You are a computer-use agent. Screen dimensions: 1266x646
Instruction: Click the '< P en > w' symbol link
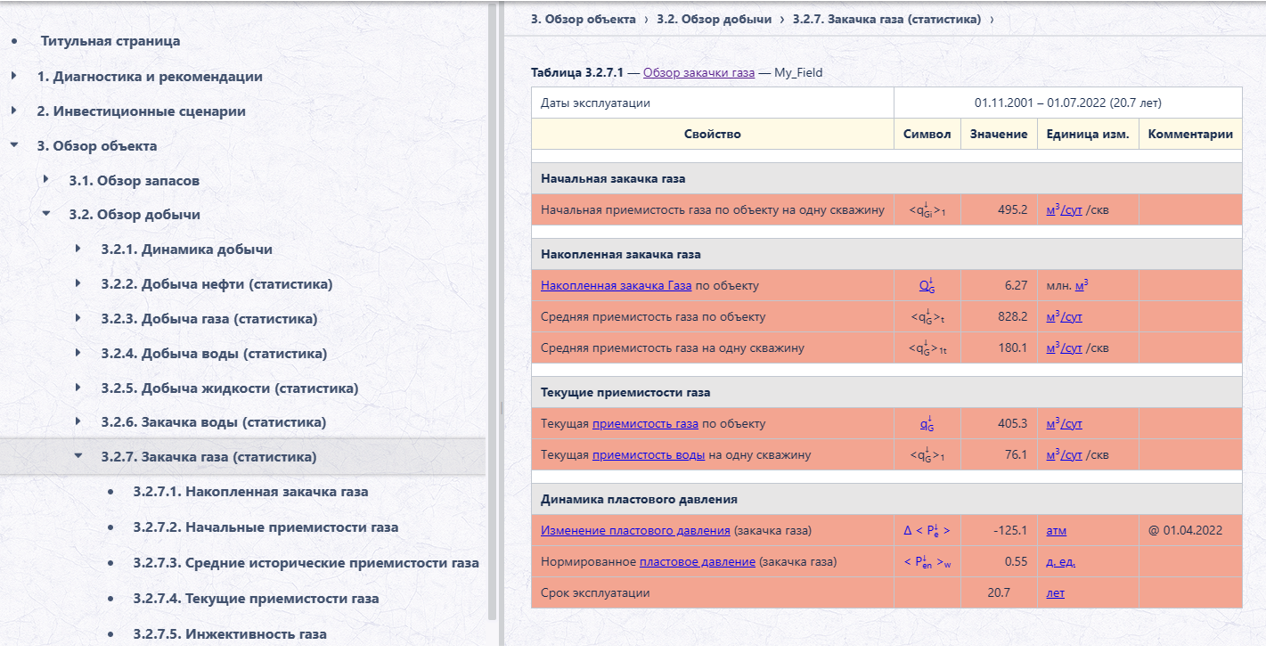coord(927,562)
